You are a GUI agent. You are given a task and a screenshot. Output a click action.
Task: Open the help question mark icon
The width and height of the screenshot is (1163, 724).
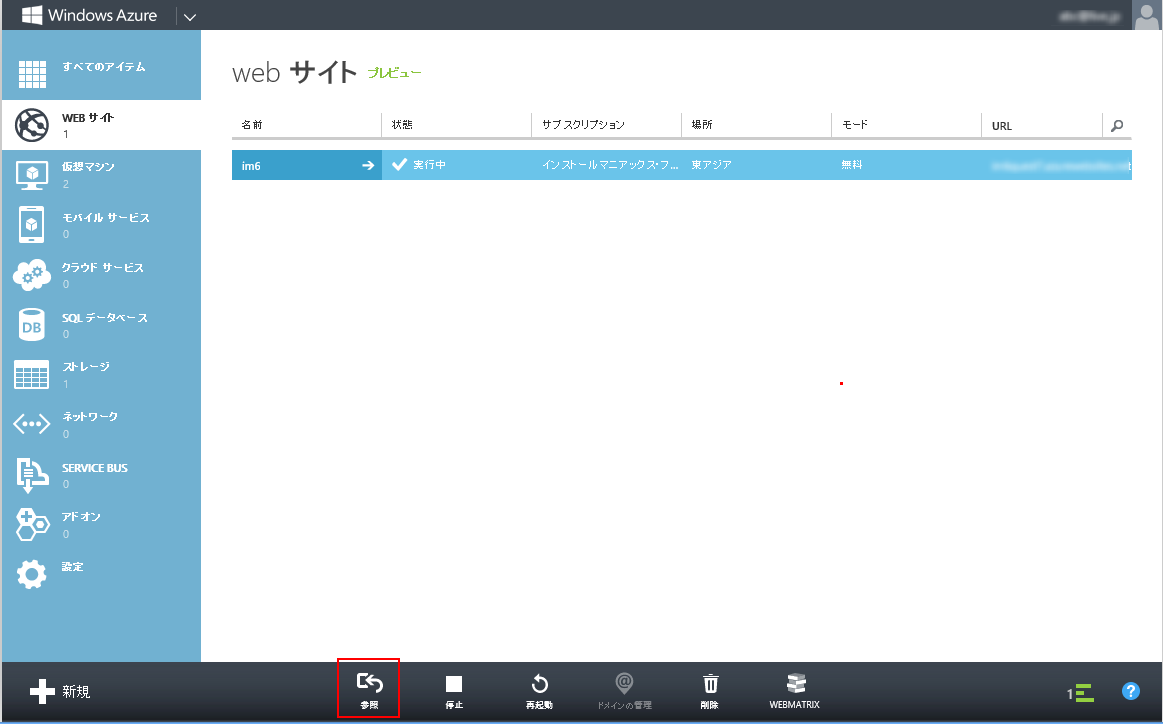[x=1130, y=691]
